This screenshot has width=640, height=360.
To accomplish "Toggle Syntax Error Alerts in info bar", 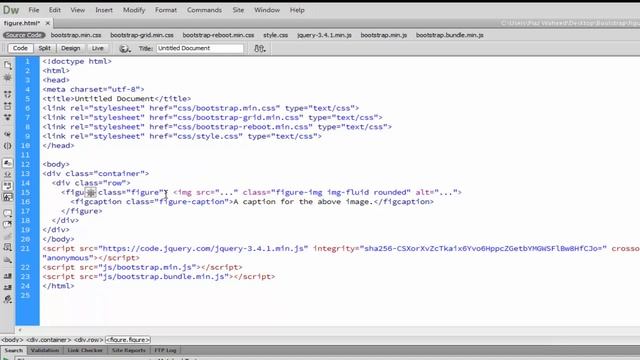I will tap(7, 197).
